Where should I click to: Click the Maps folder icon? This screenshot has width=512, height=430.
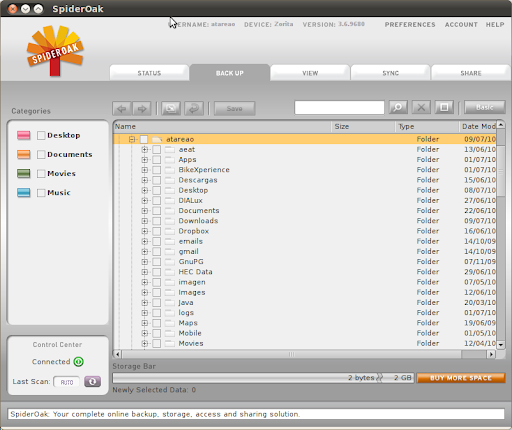click(170, 323)
